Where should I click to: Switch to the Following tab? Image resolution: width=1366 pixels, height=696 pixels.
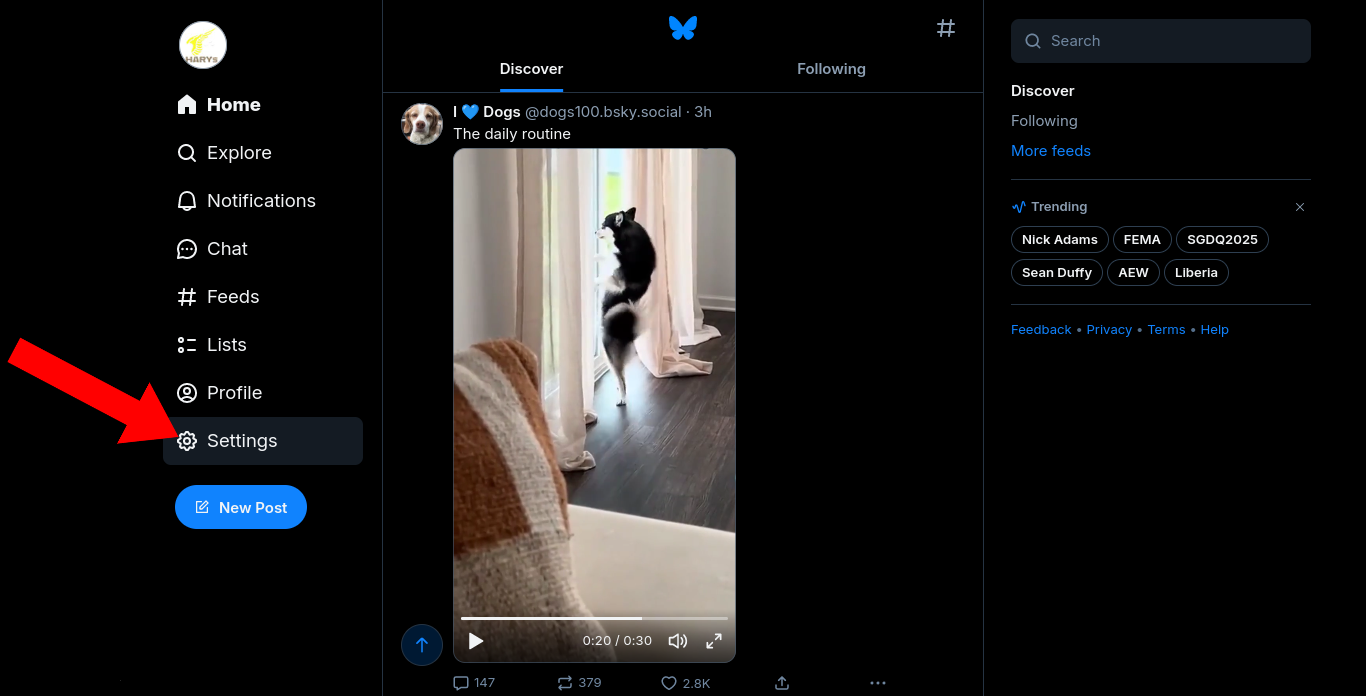tap(831, 69)
